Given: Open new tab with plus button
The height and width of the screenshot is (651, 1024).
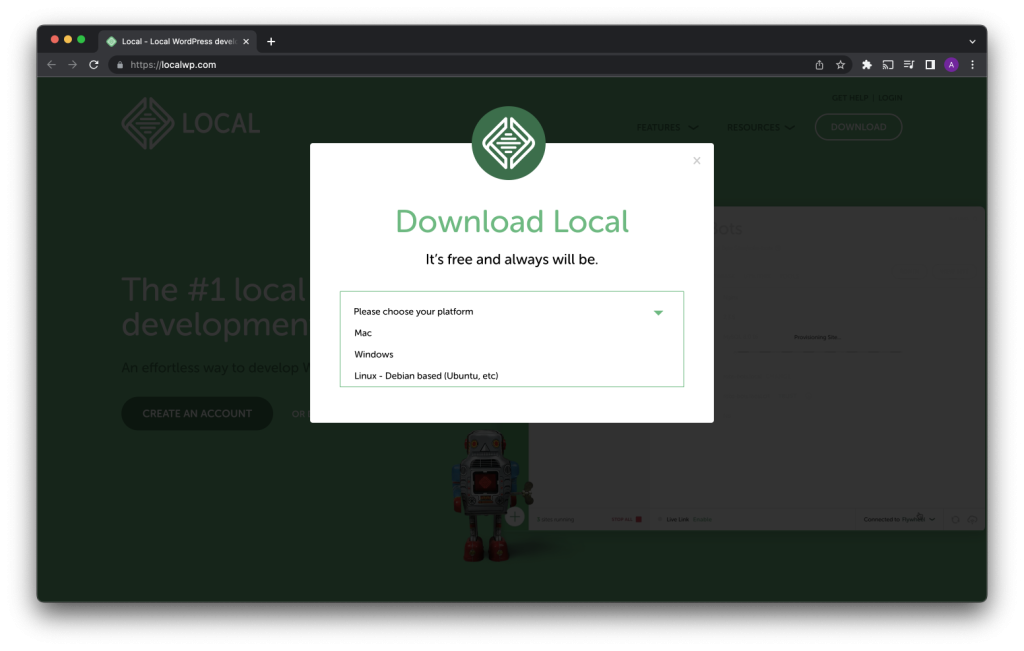Looking at the screenshot, I should coord(271,41).
